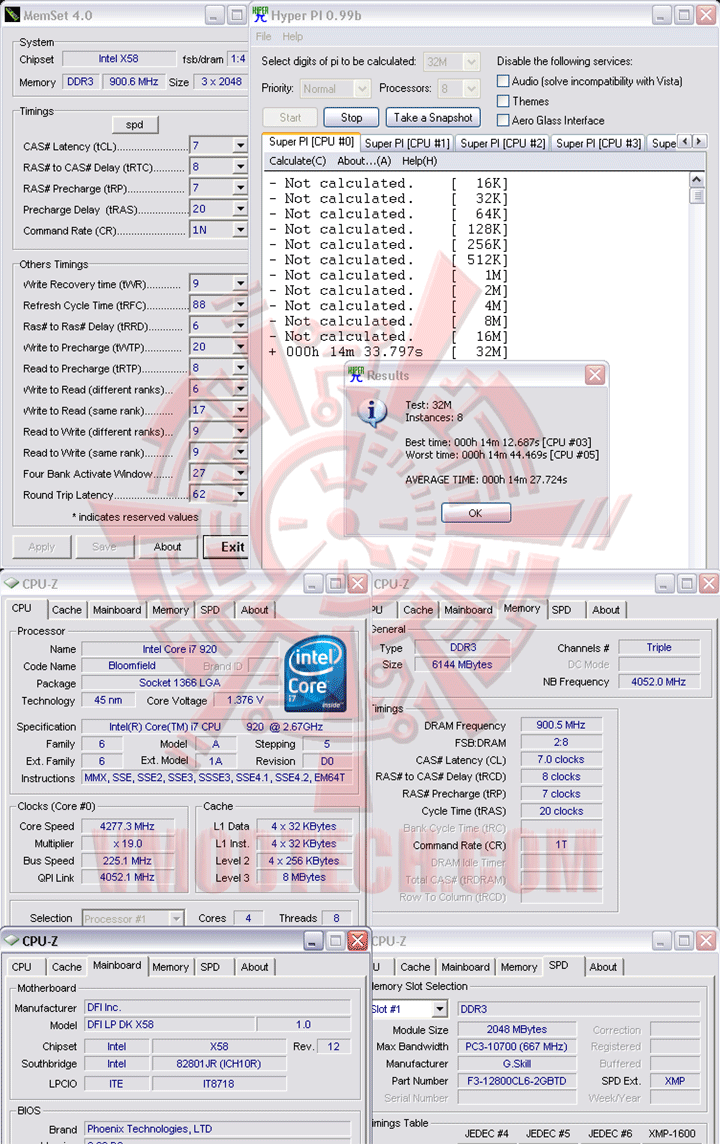Click the scroll up arrow in Super PI output
The width and height of the screenshot is (720, 1144).
click(x=696, y=179)
